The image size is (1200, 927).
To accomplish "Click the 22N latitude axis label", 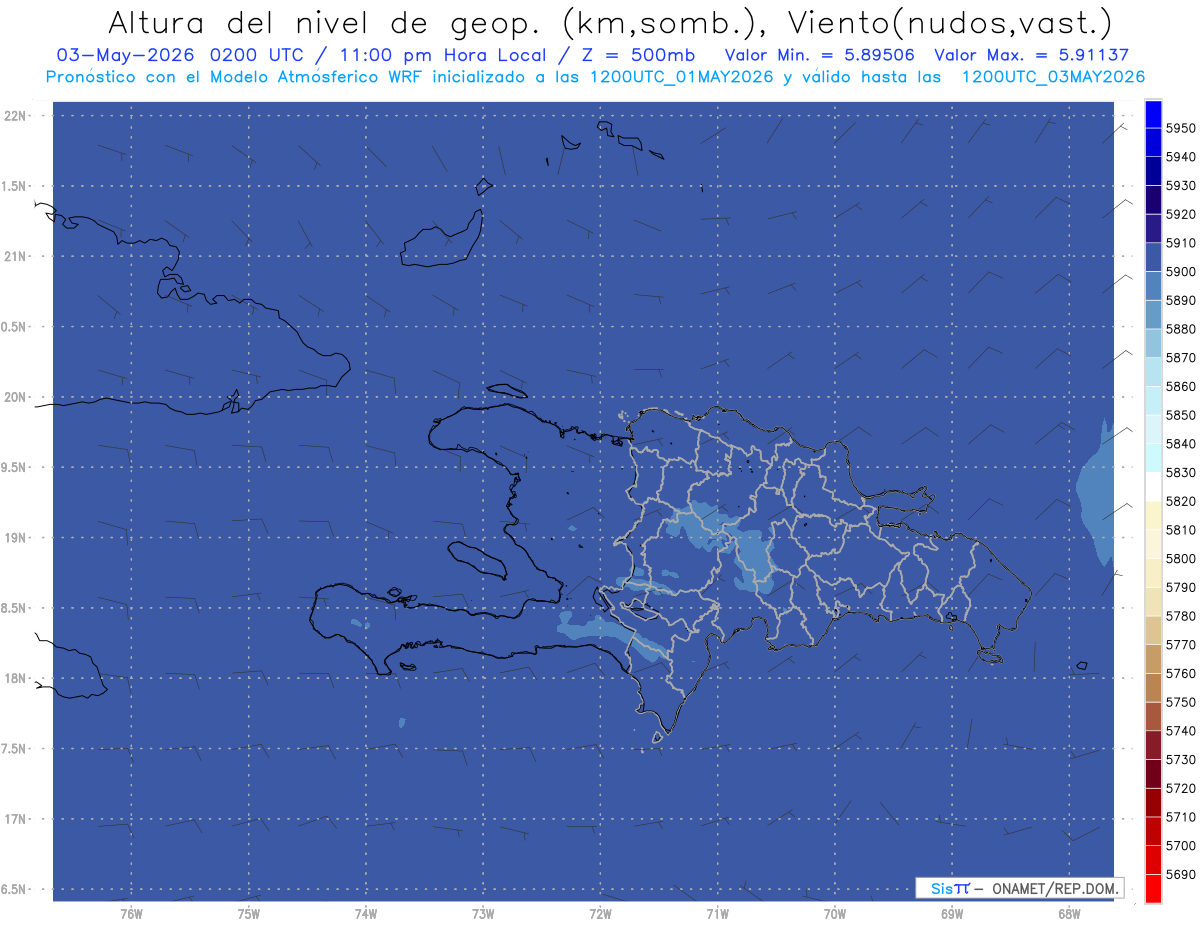I will click(x=16, y=115).
